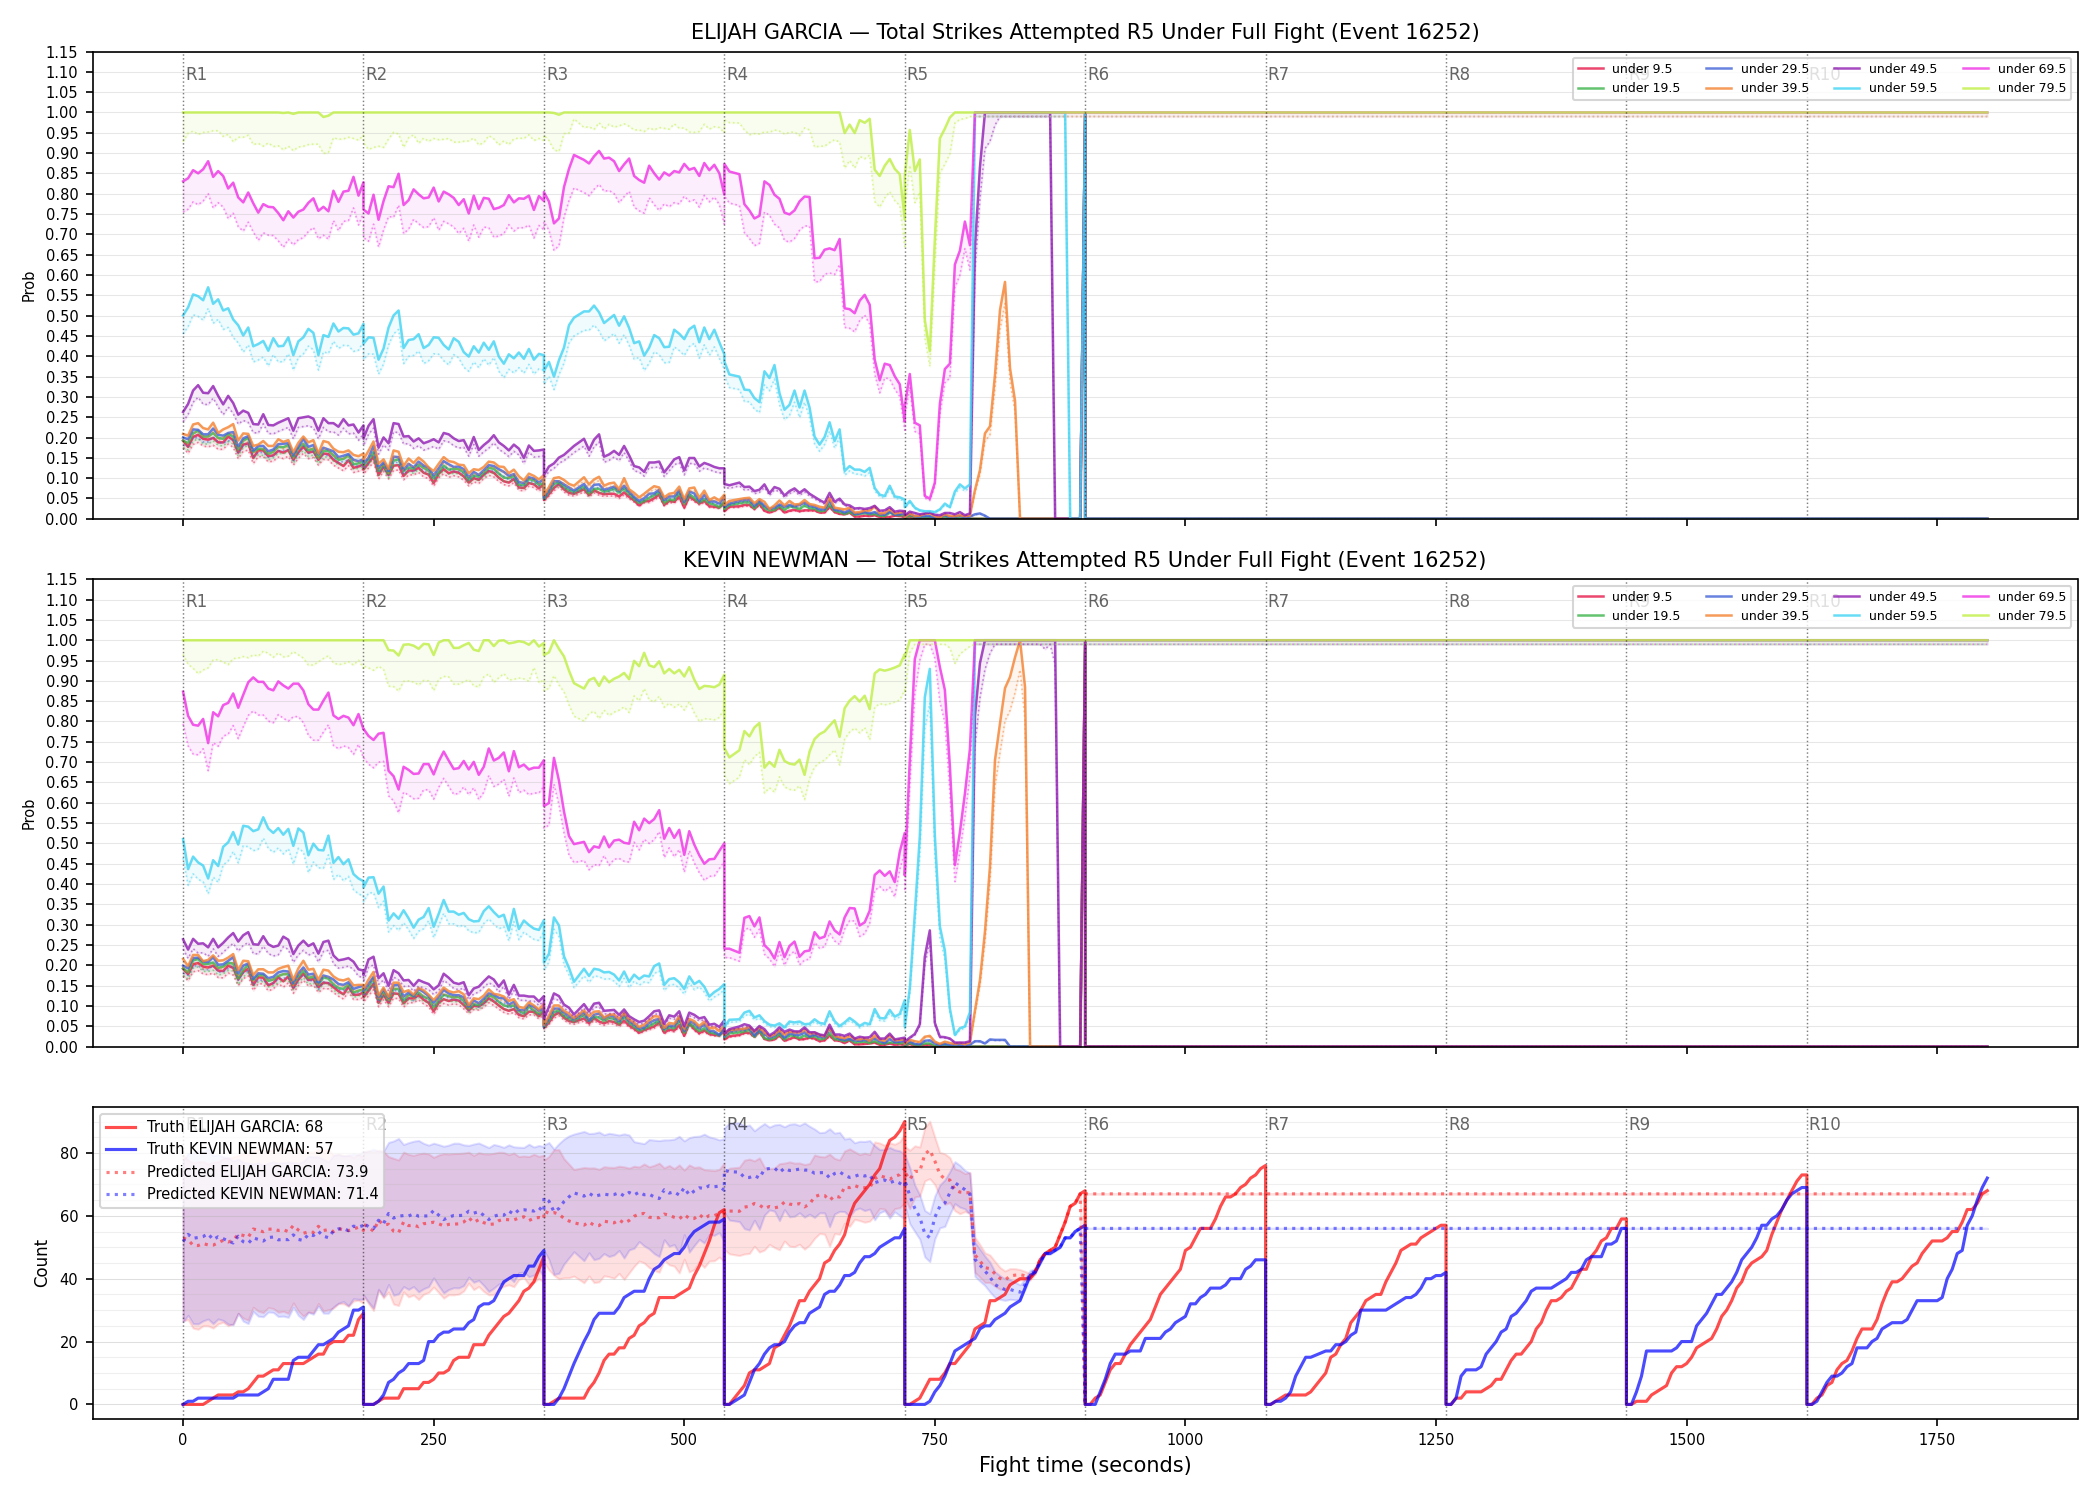Click the R6 round marker in Kevin Newman chart

[1098, 601]
